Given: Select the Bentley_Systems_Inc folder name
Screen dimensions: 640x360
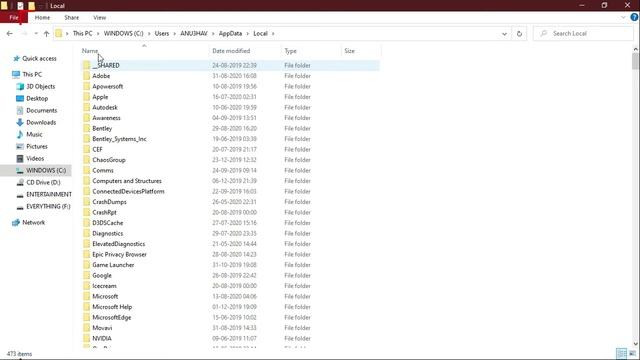Looking at the screenshot, I should (x=119, y=139).
